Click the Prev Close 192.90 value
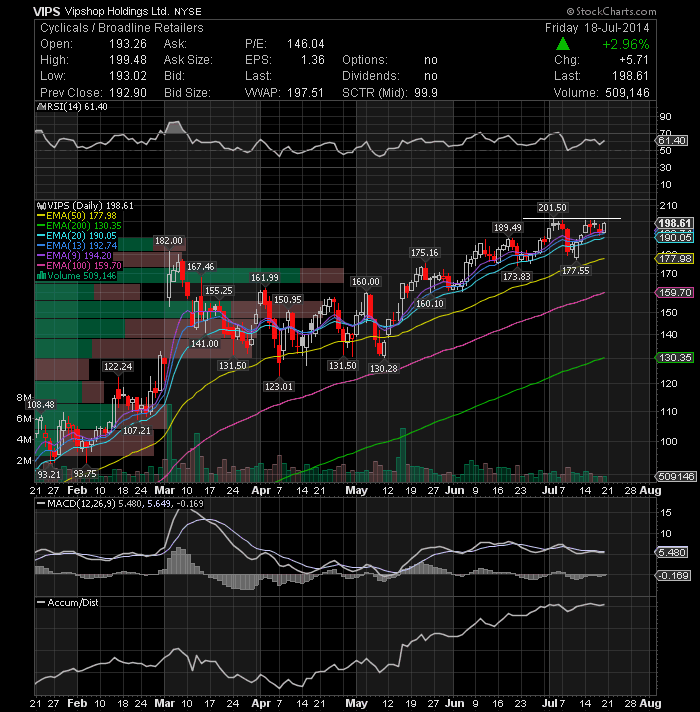The image size is (700, 712). (x=128, y=93)
